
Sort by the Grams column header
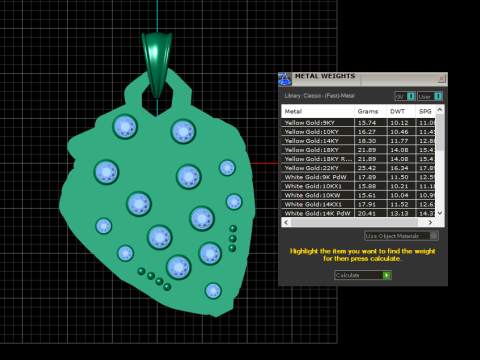pyautogui.click(x=370, y=111)
